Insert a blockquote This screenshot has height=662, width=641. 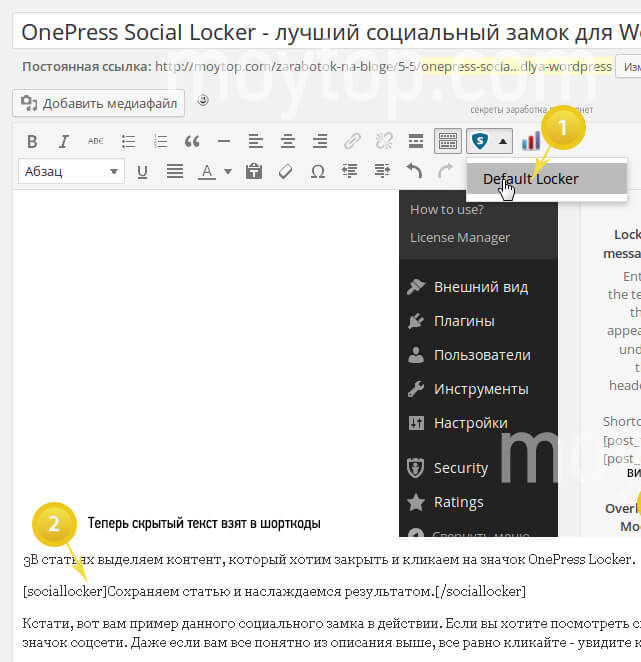pyautogui.click(x=192, y=141)
